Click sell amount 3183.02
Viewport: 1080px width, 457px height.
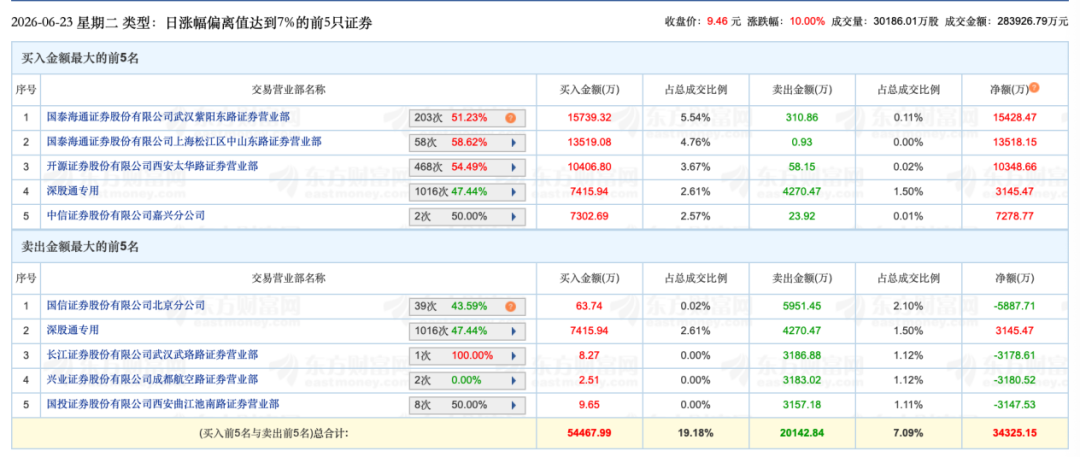[x=802, y=380]
